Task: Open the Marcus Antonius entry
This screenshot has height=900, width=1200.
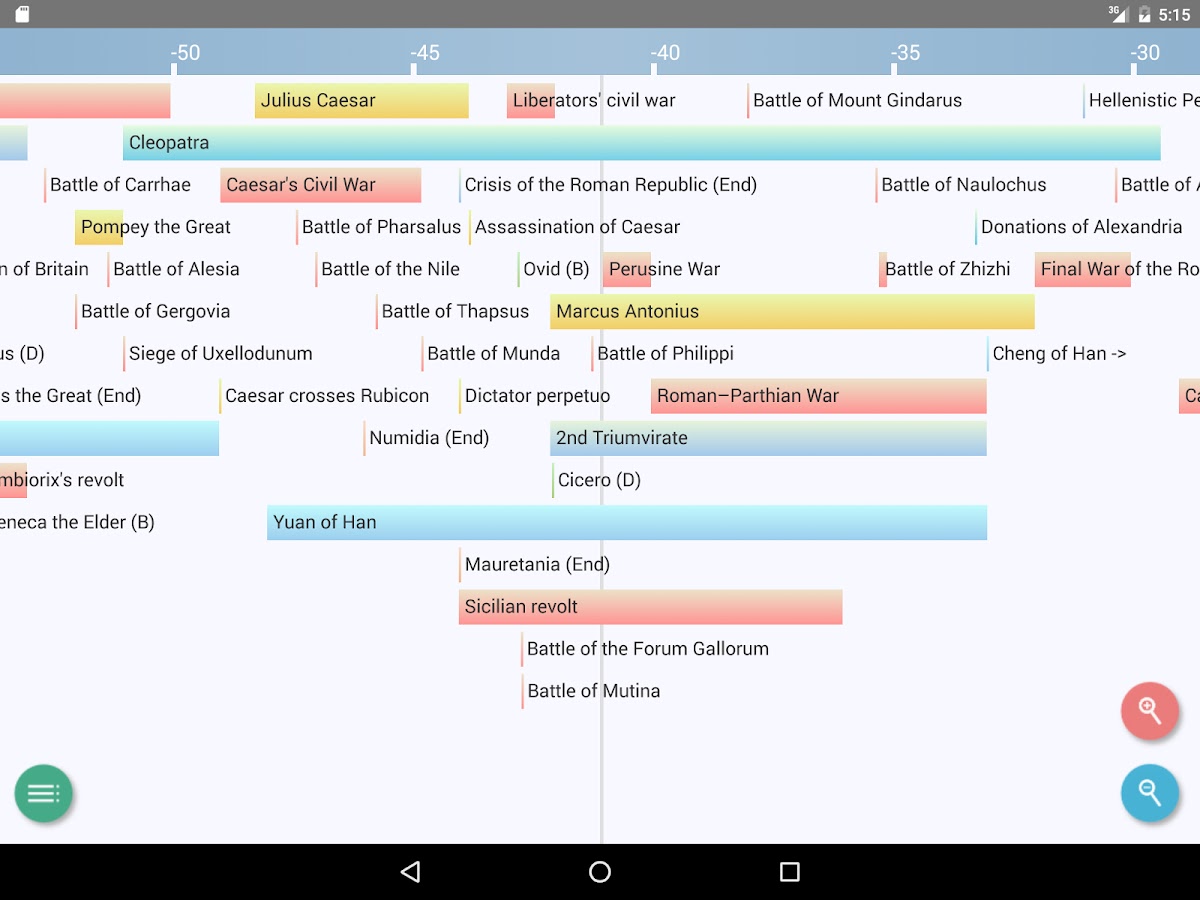Action: pos(791,312)
